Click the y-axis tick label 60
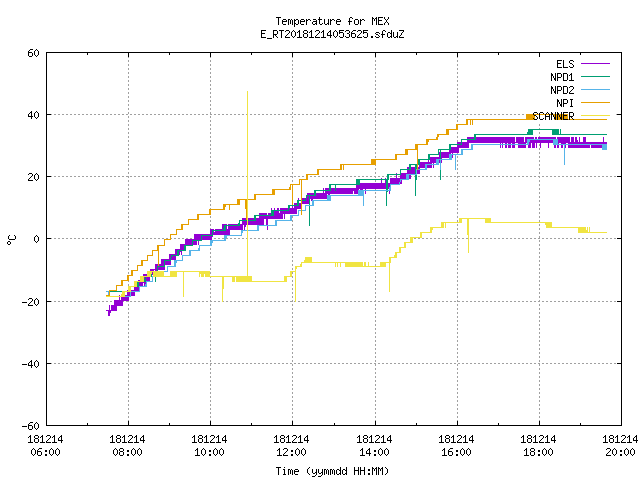 click(x=33, y=53)
